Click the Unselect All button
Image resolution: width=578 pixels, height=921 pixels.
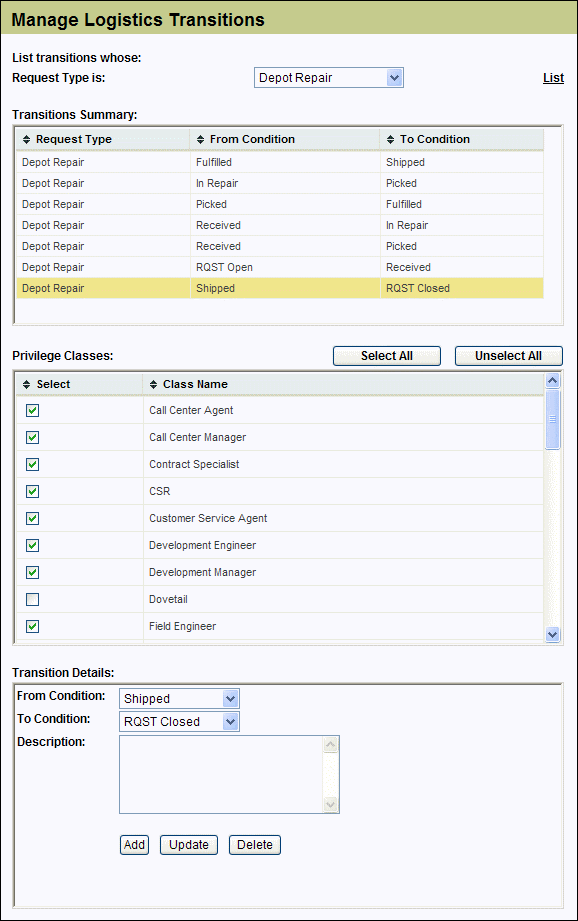[x=509, y=356]
